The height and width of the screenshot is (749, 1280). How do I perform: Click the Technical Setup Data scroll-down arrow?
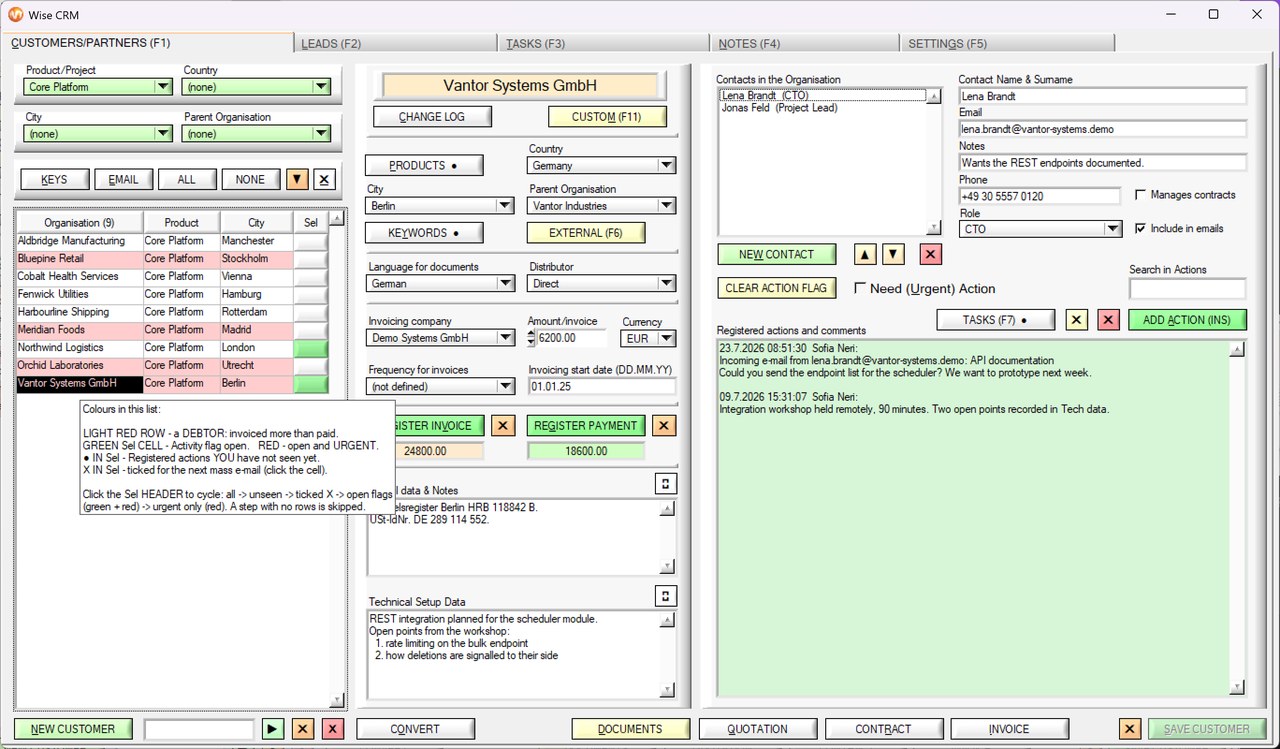pos(667,690)
